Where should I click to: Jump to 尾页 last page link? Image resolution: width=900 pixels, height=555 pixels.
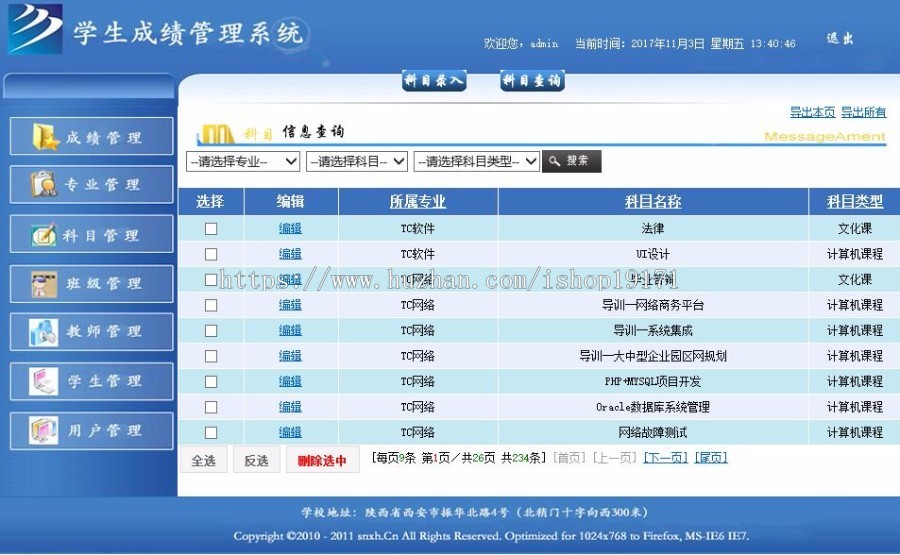(711, 457)
